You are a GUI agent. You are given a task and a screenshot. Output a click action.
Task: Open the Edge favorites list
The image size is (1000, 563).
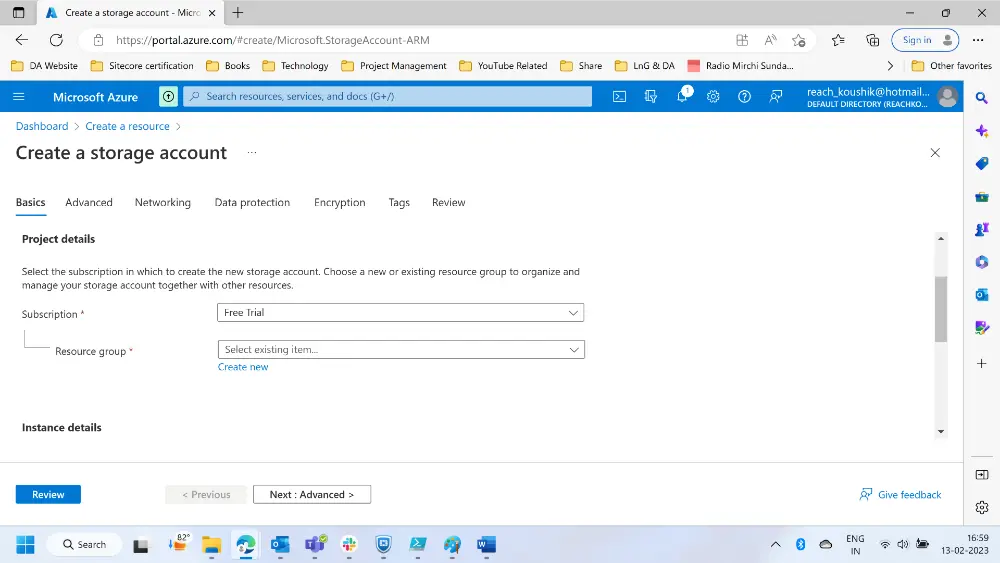[838, 40]
